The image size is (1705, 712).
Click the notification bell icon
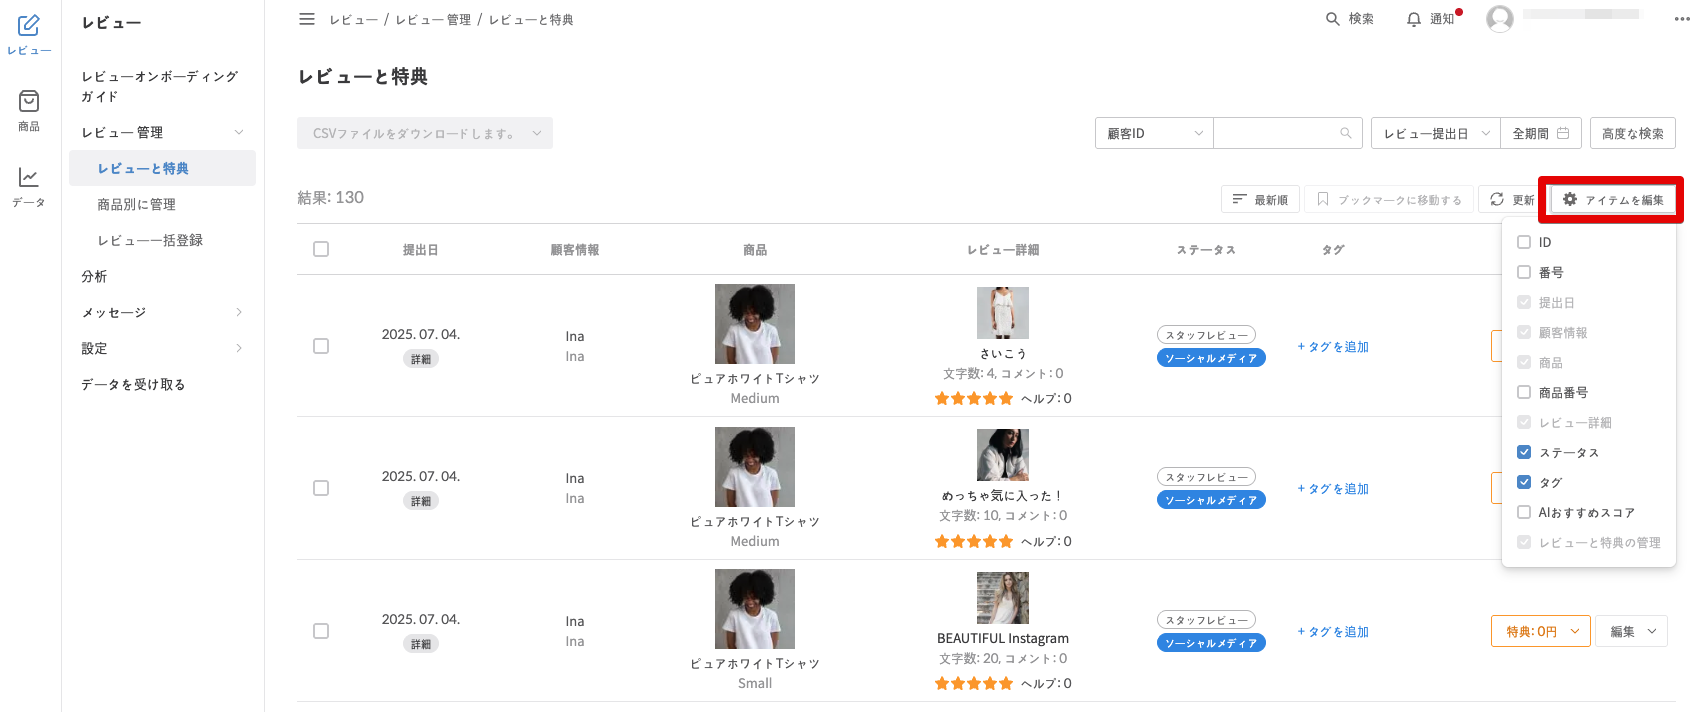pyautogui.click(x=1413, y=19)
